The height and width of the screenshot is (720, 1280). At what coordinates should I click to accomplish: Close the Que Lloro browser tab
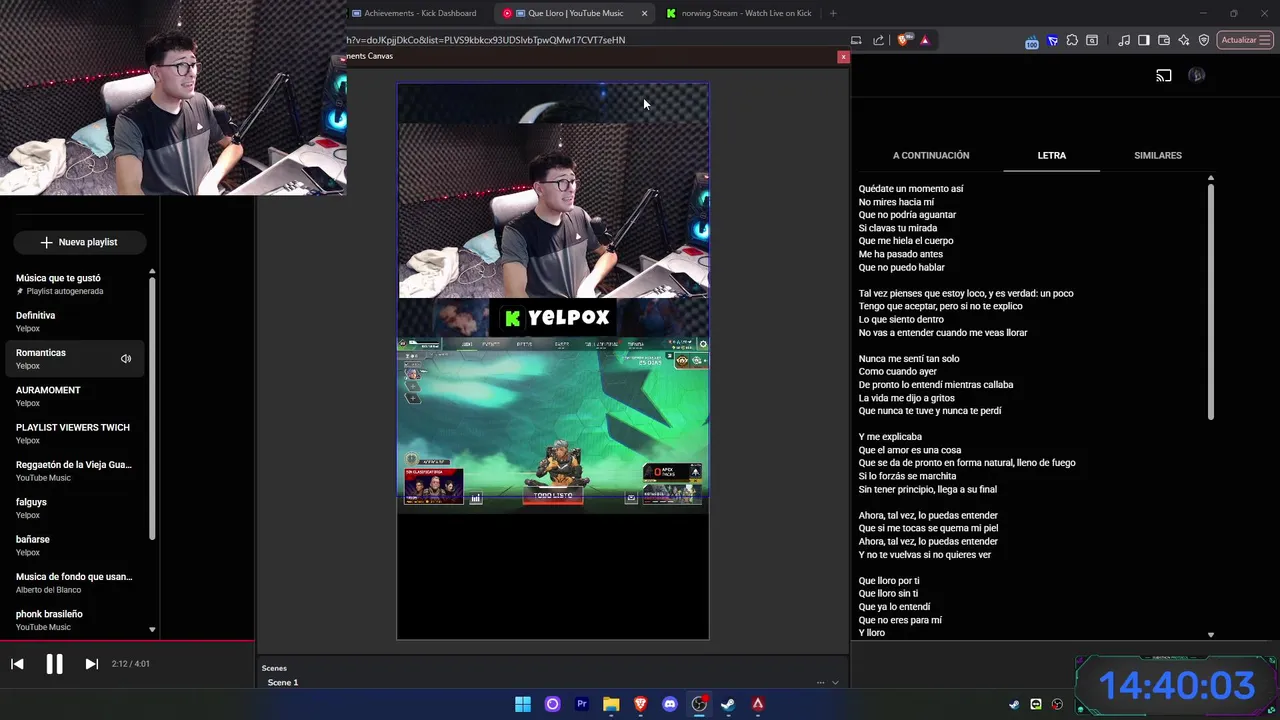point(644,13)
